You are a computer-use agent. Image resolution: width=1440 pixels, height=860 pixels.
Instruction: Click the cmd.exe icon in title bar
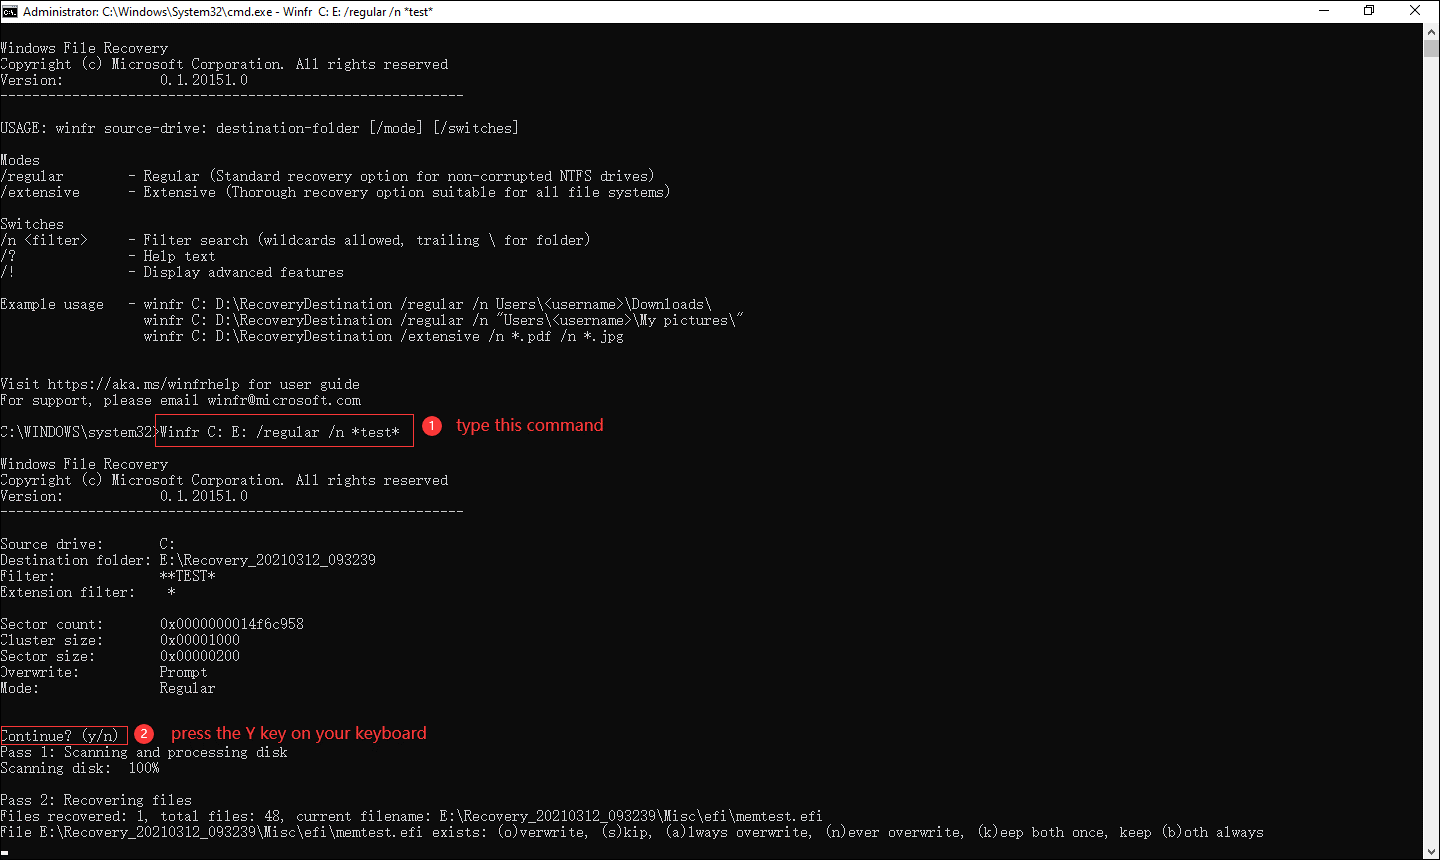[x=10, y=11]
